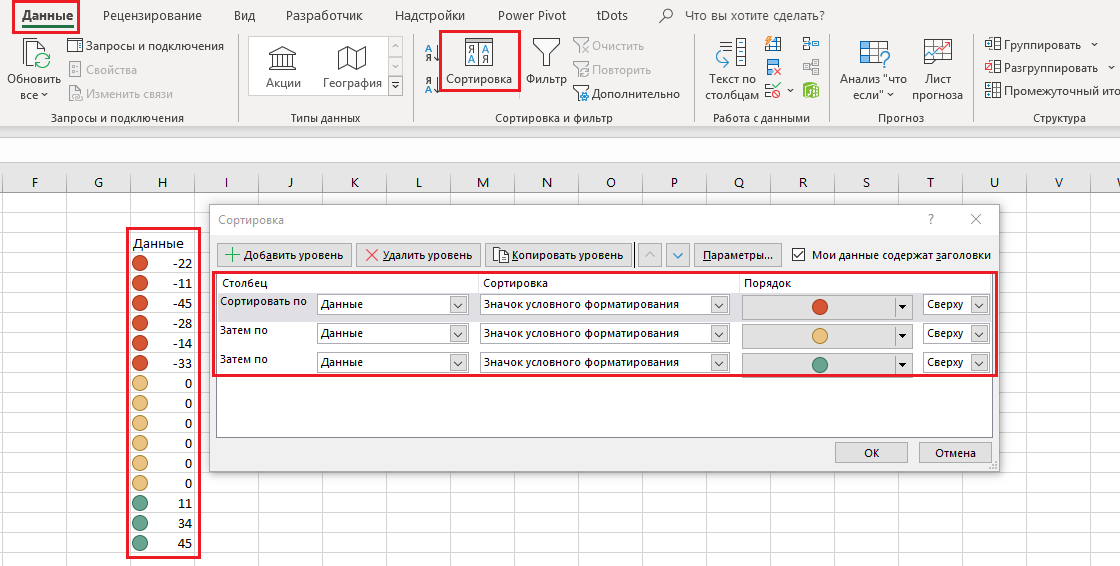Confirm sort with ОК button
Screen dimensions: 1120x566
click(871, 452)
